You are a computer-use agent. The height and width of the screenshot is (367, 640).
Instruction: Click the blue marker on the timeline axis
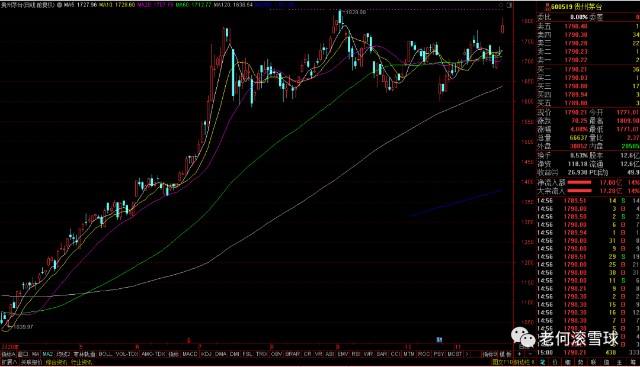click(439, 340)
